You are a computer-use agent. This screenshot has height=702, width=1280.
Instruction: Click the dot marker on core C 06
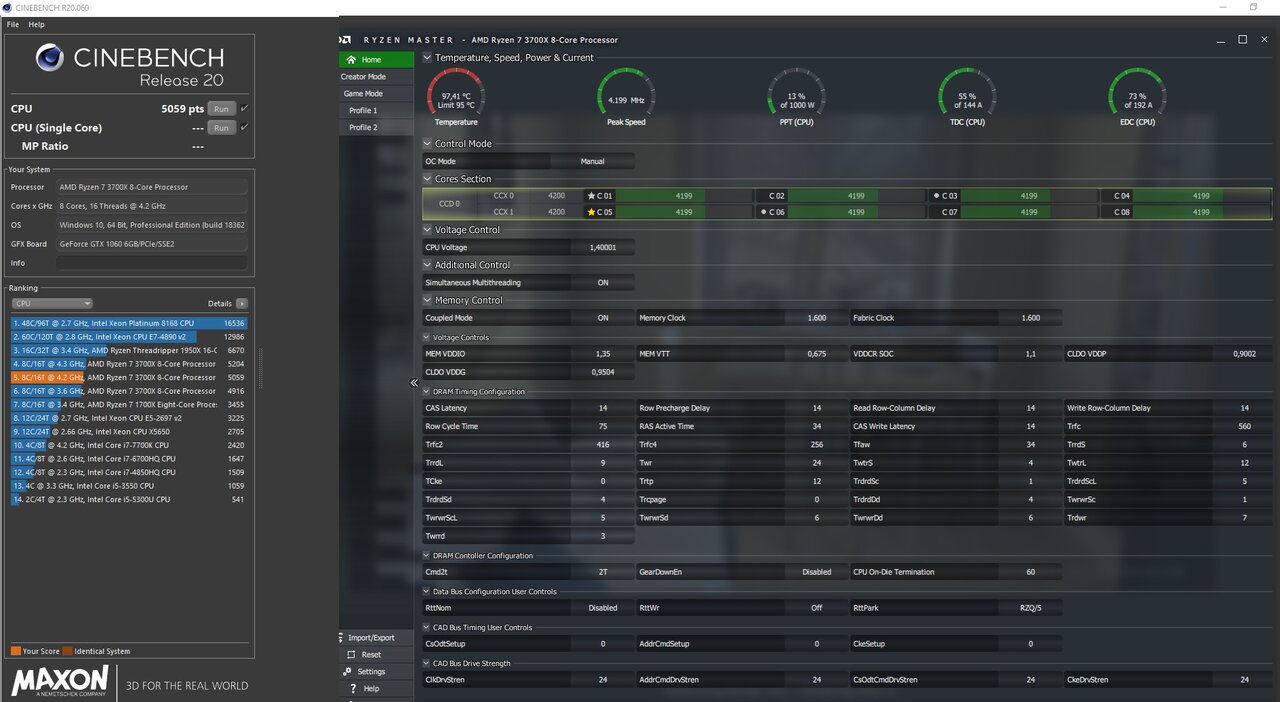tap(764, 212)
